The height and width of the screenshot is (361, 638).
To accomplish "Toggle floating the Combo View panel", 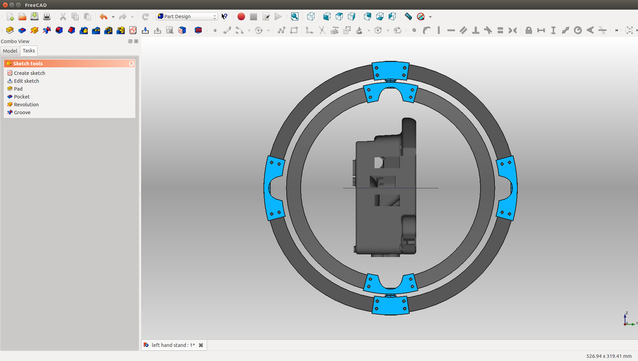I will tap(130, 41).
